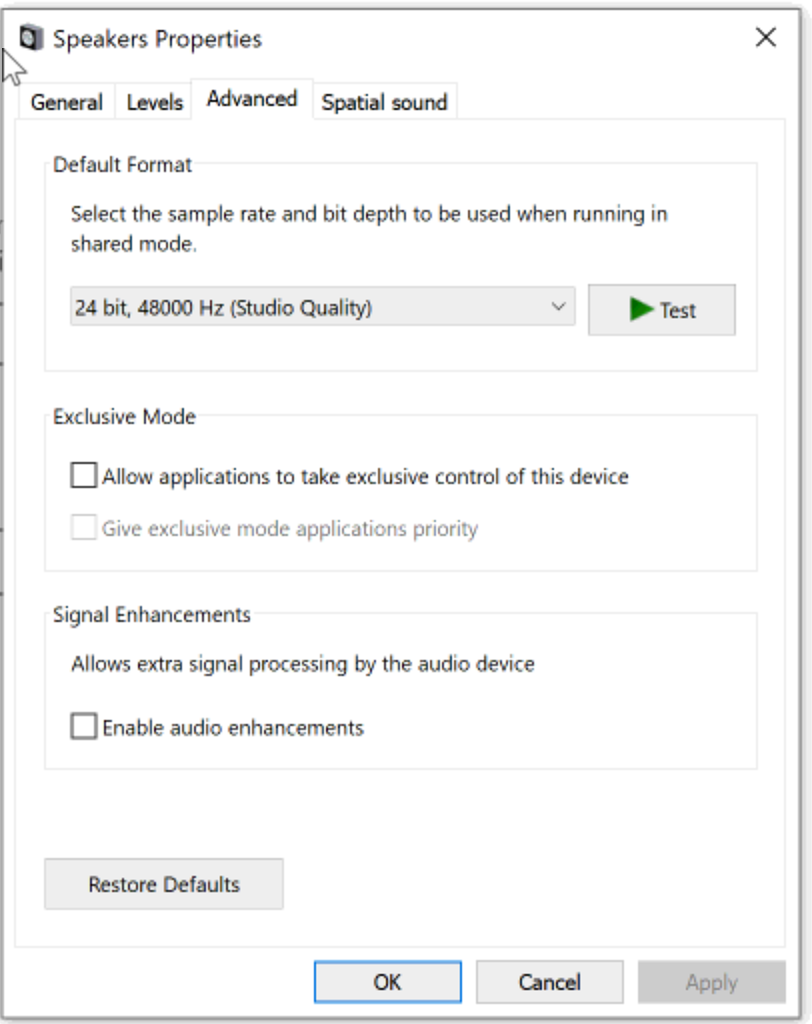
Task: Enable exclusive control of this device checkbox
Action: [x=84, y=476]
